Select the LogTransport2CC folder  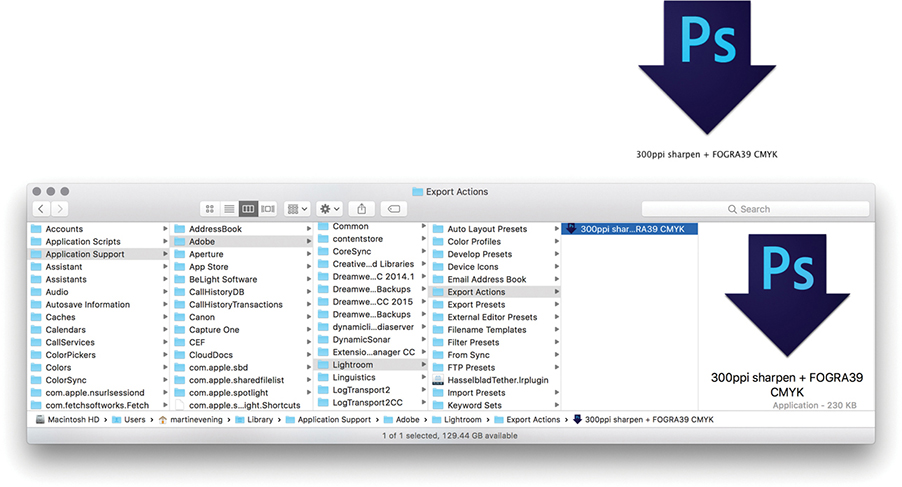pos(371,402)
